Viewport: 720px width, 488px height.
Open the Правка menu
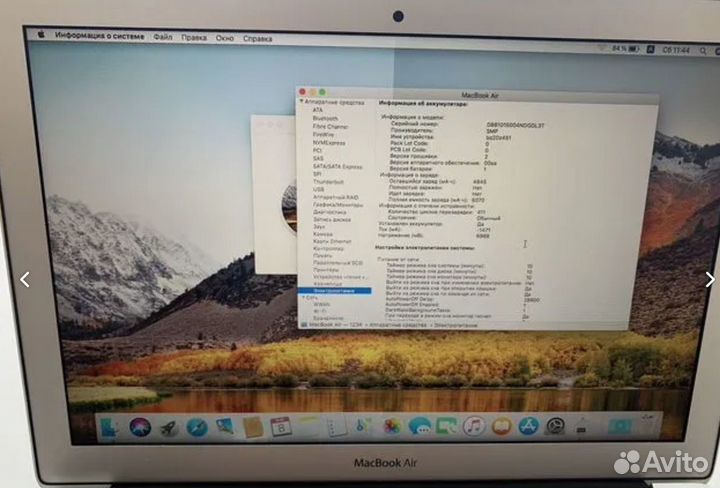point(194,38)
